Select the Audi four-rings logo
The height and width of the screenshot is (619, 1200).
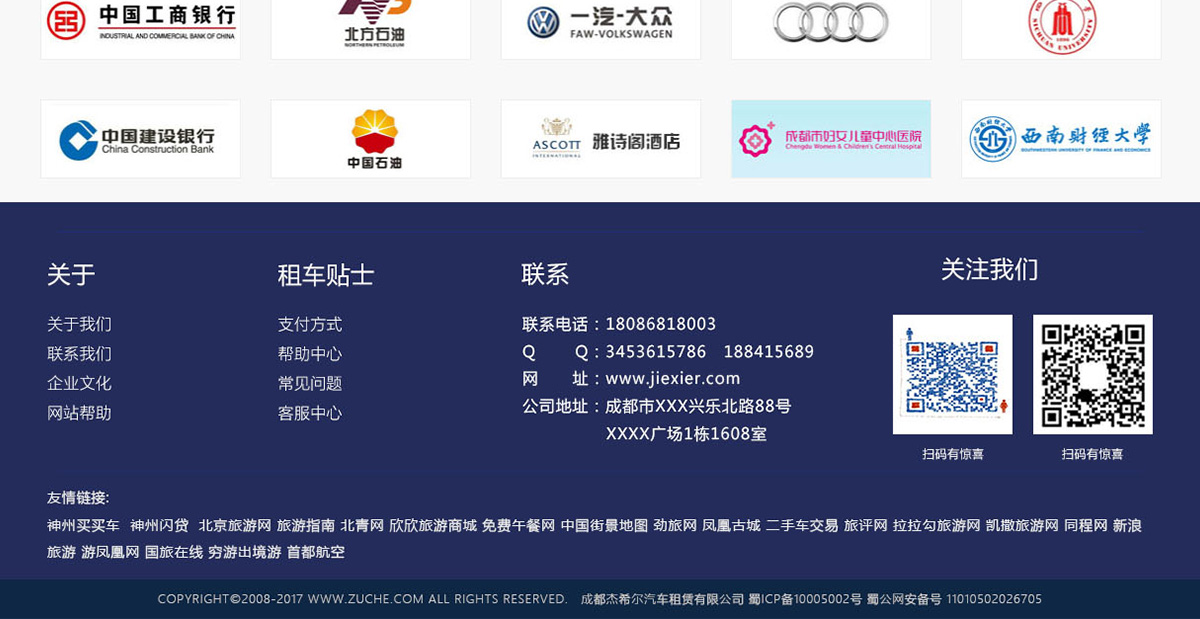coord(830,22)
